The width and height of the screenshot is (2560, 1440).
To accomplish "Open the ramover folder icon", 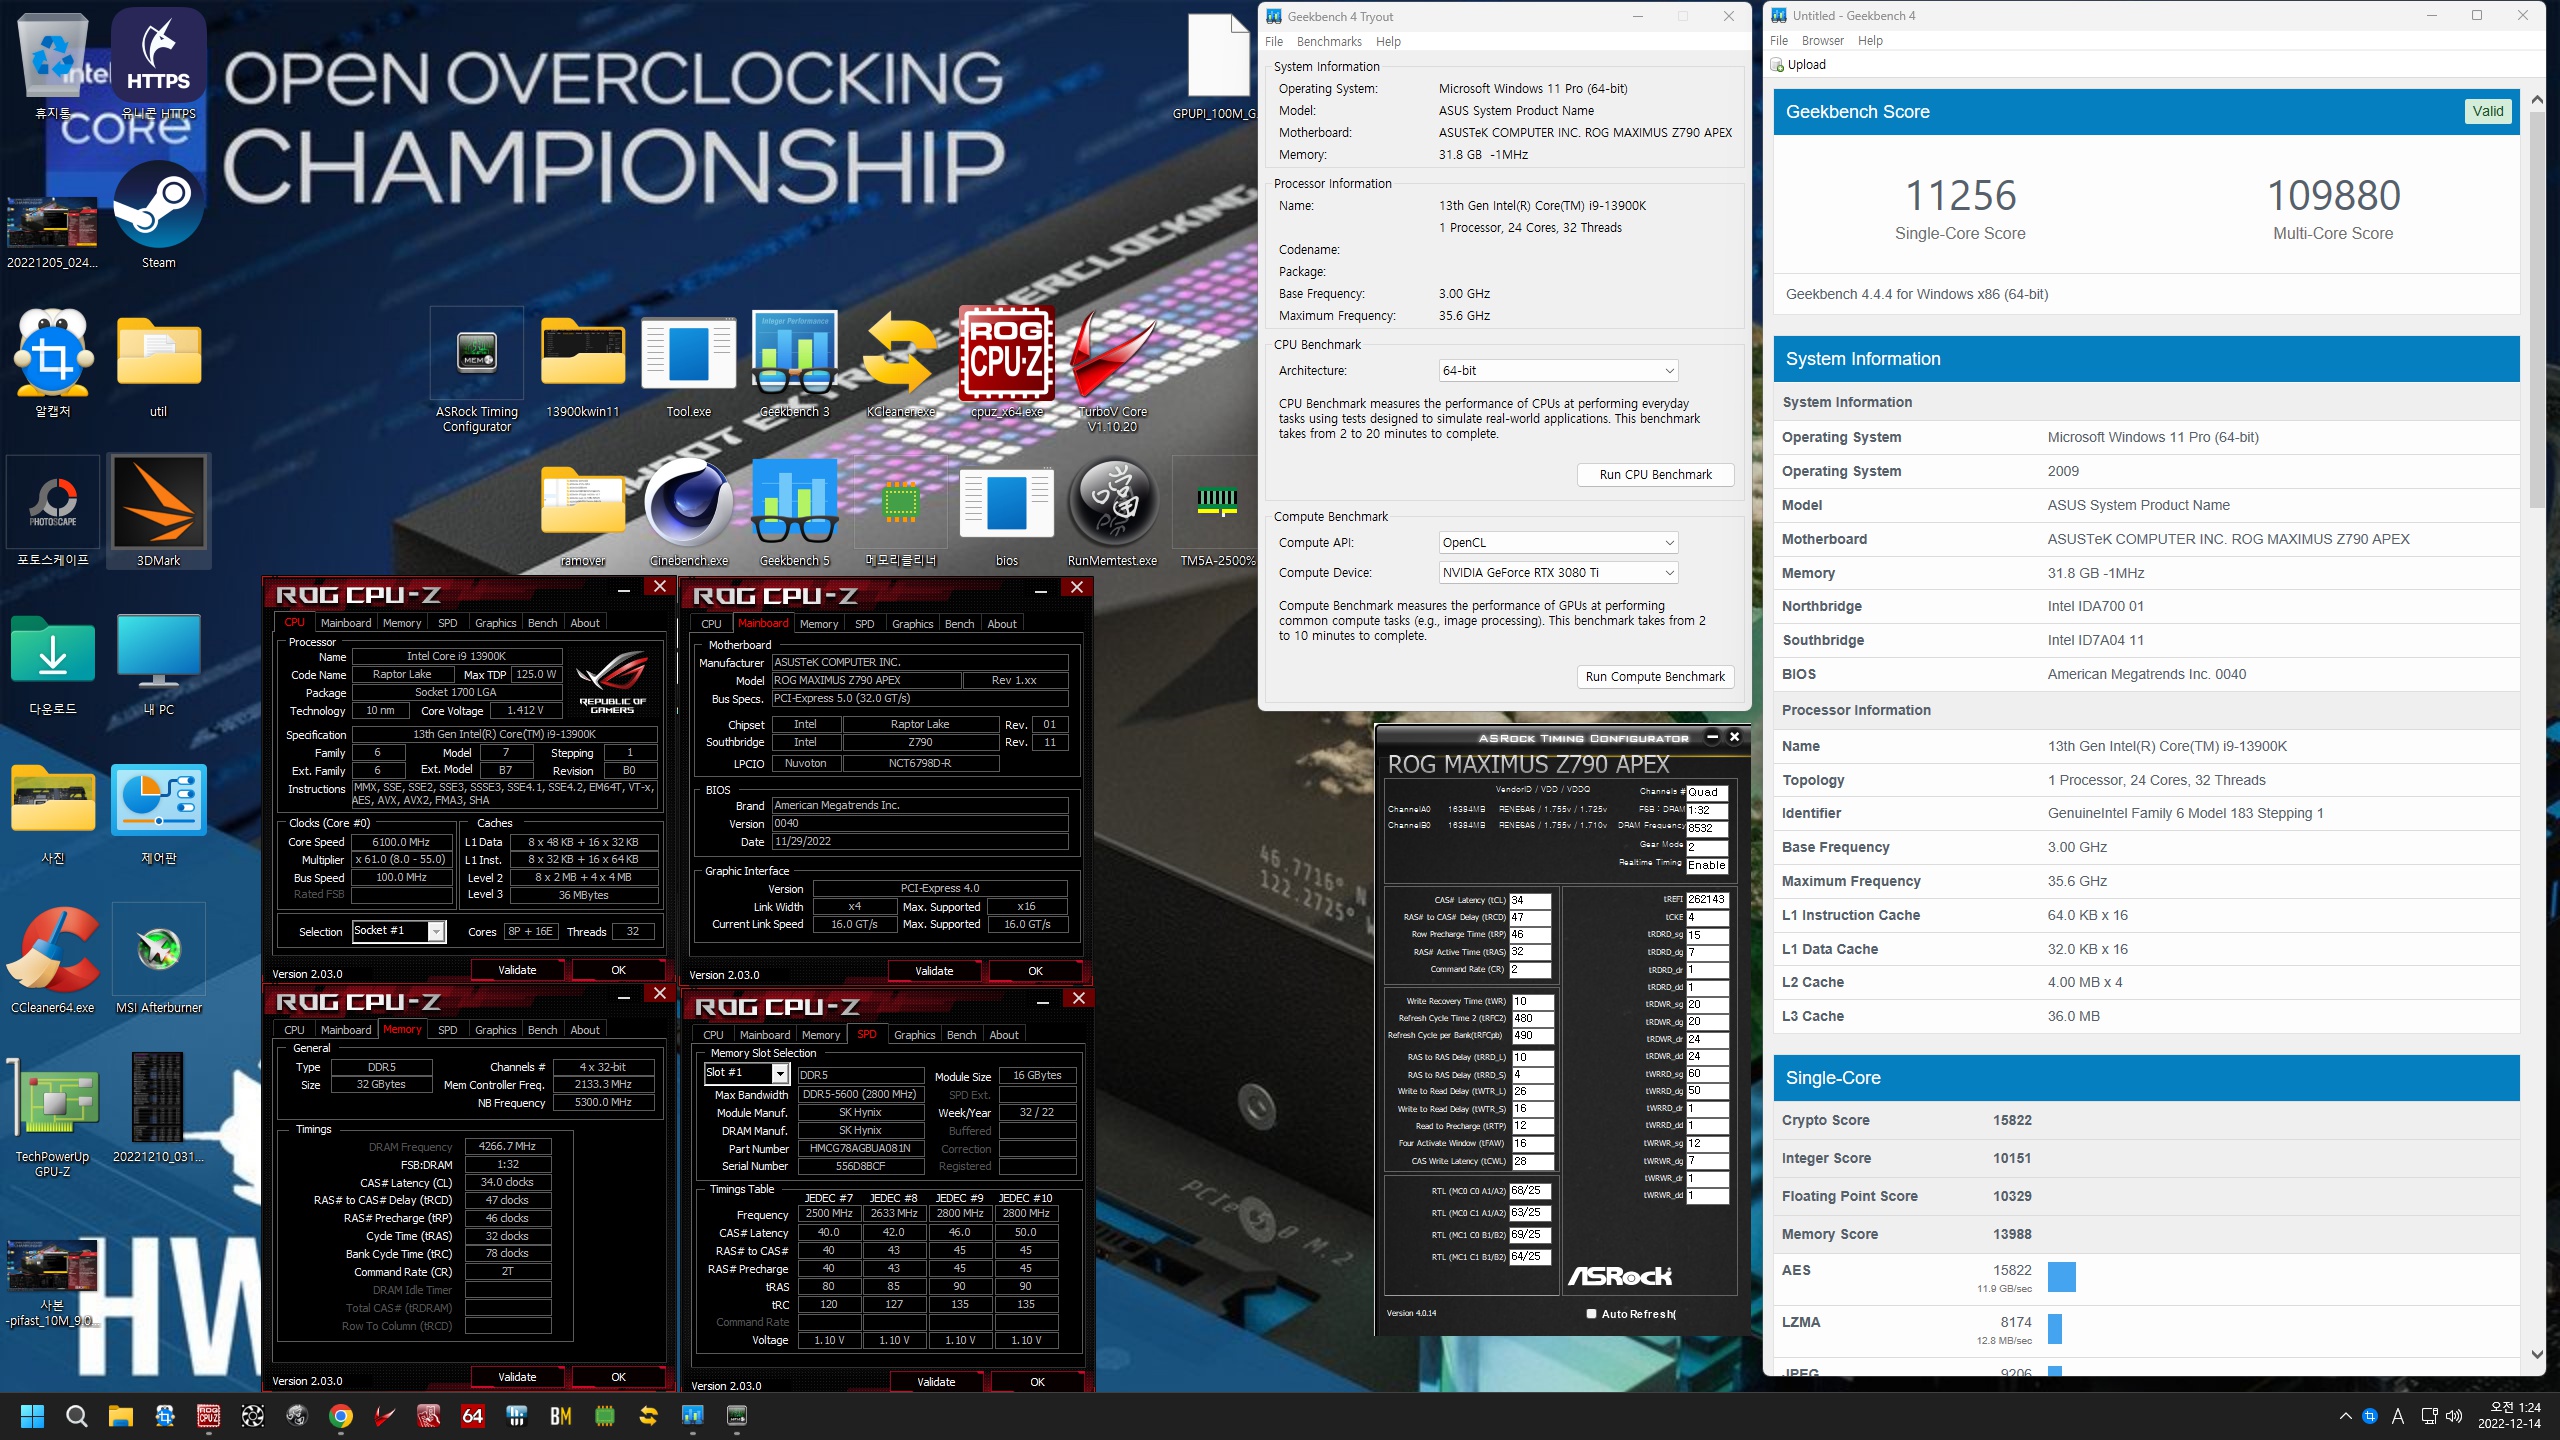I will pyautogui.click(x=583, y=513).
